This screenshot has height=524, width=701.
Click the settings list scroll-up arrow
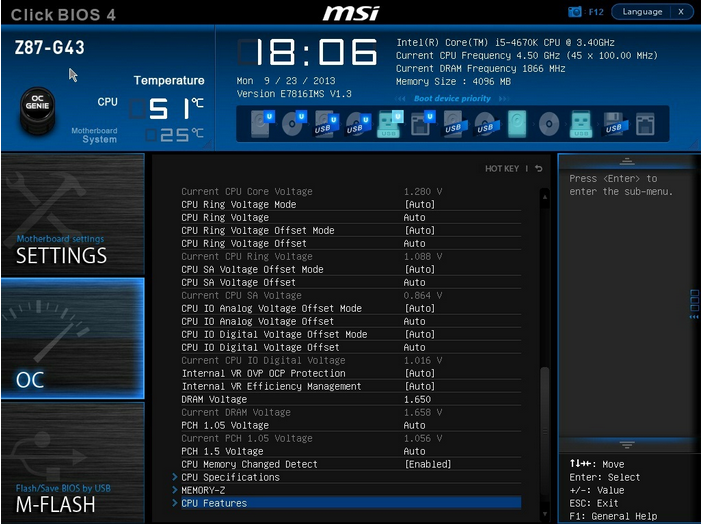(x=545, y=197)
